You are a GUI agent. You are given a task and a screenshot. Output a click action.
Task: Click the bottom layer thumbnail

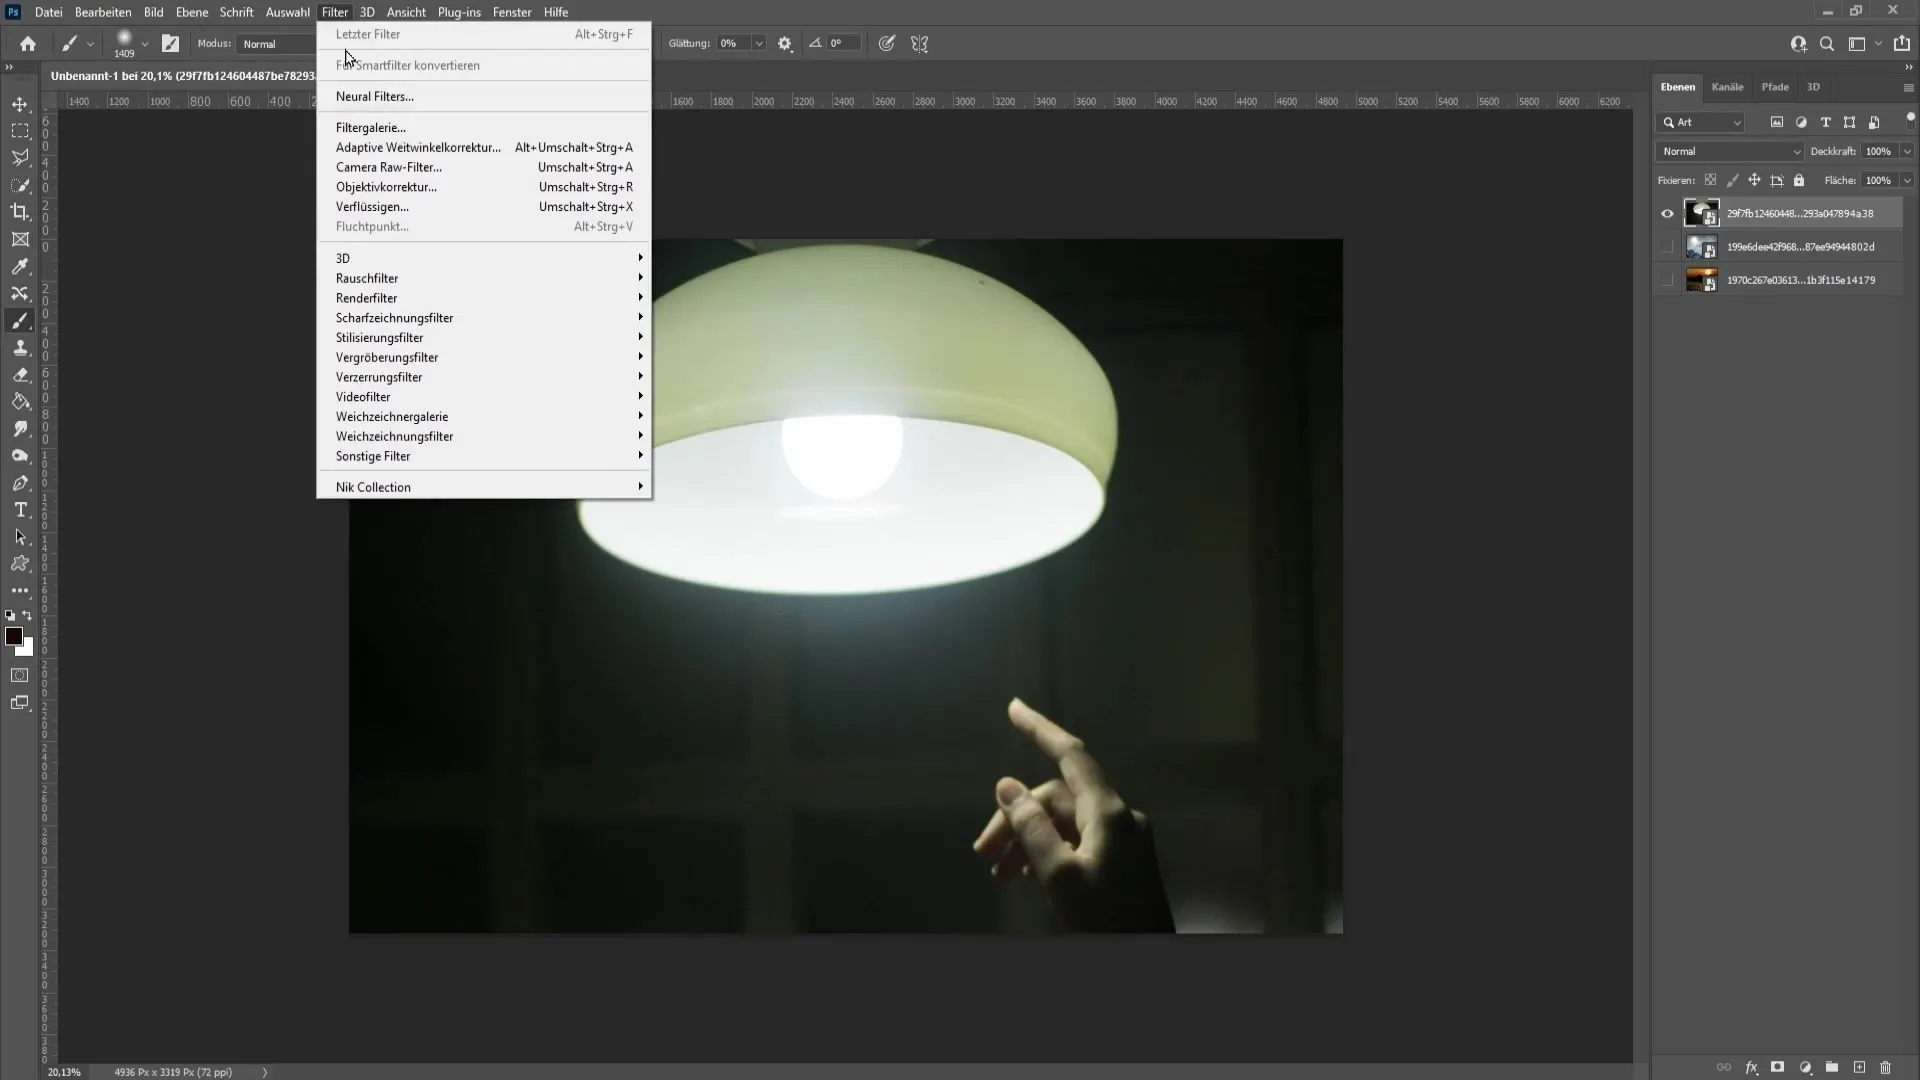click(1702, 278)
